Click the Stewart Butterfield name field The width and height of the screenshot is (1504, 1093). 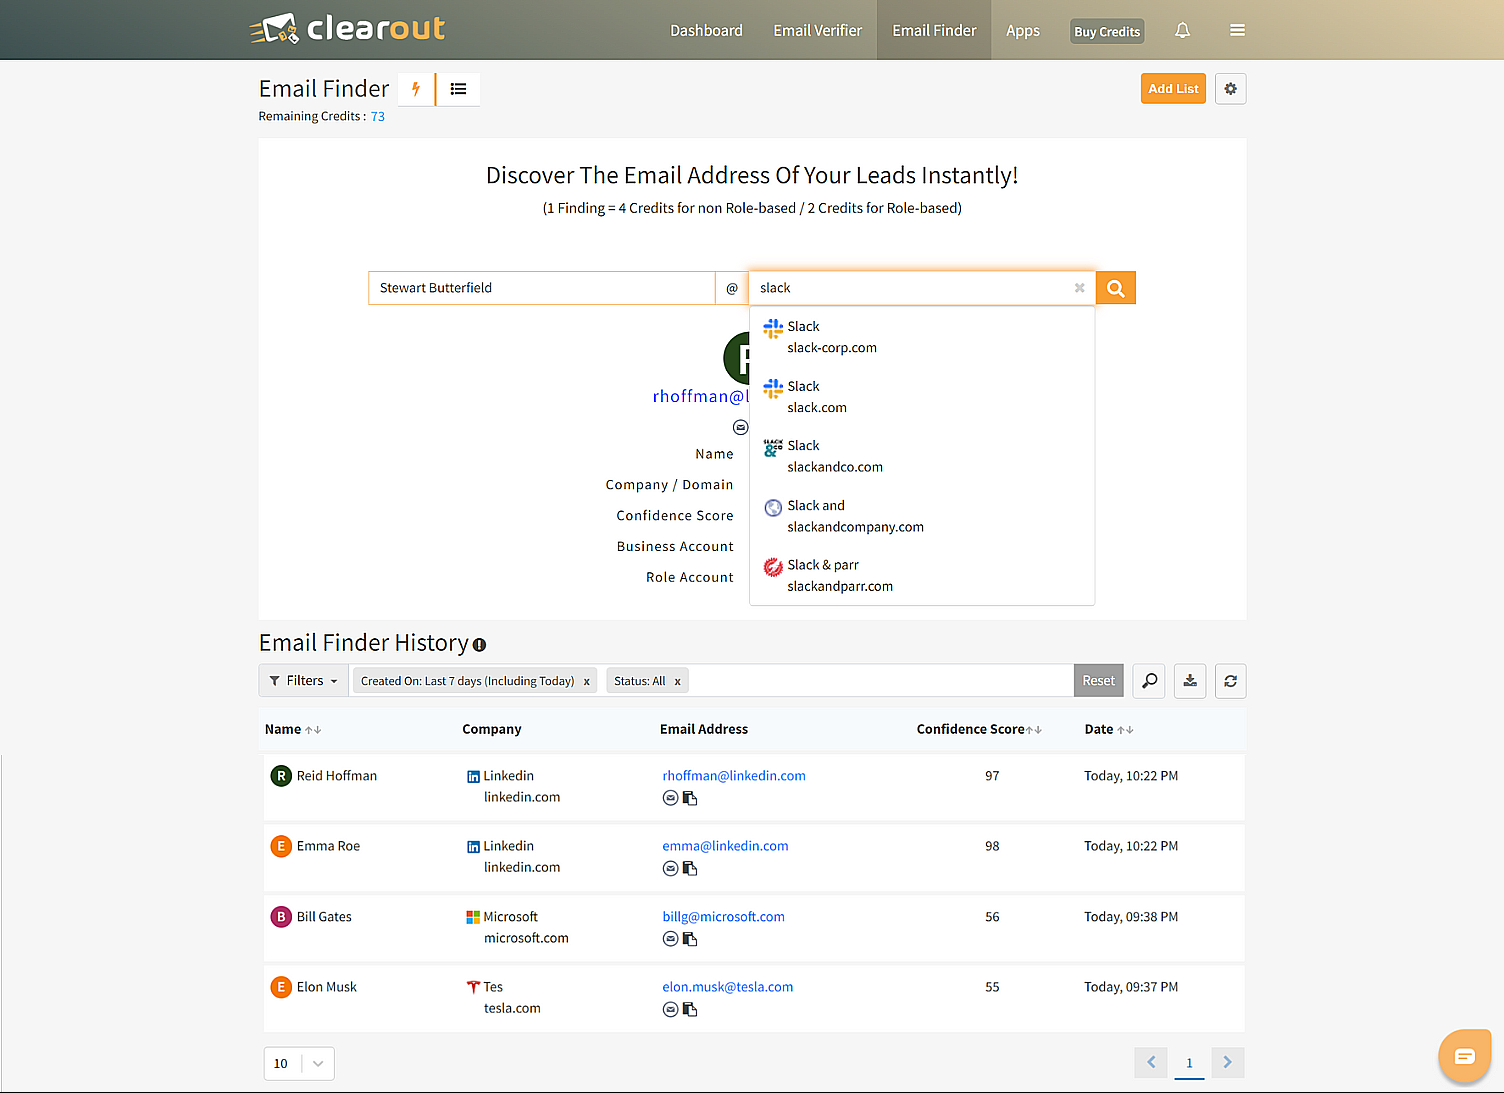click(540, 288)
